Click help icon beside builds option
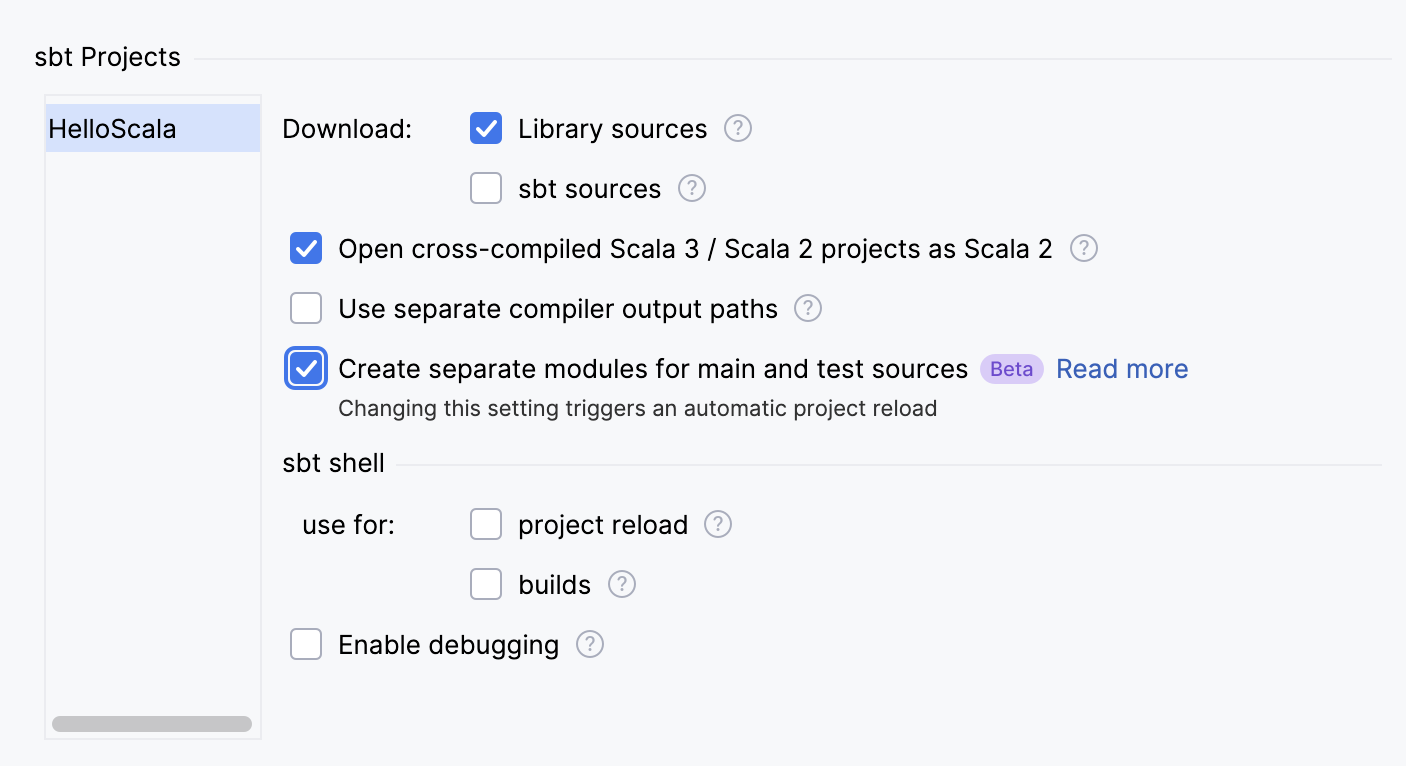This screenshot has height=766, width=1406. (622, 585)
